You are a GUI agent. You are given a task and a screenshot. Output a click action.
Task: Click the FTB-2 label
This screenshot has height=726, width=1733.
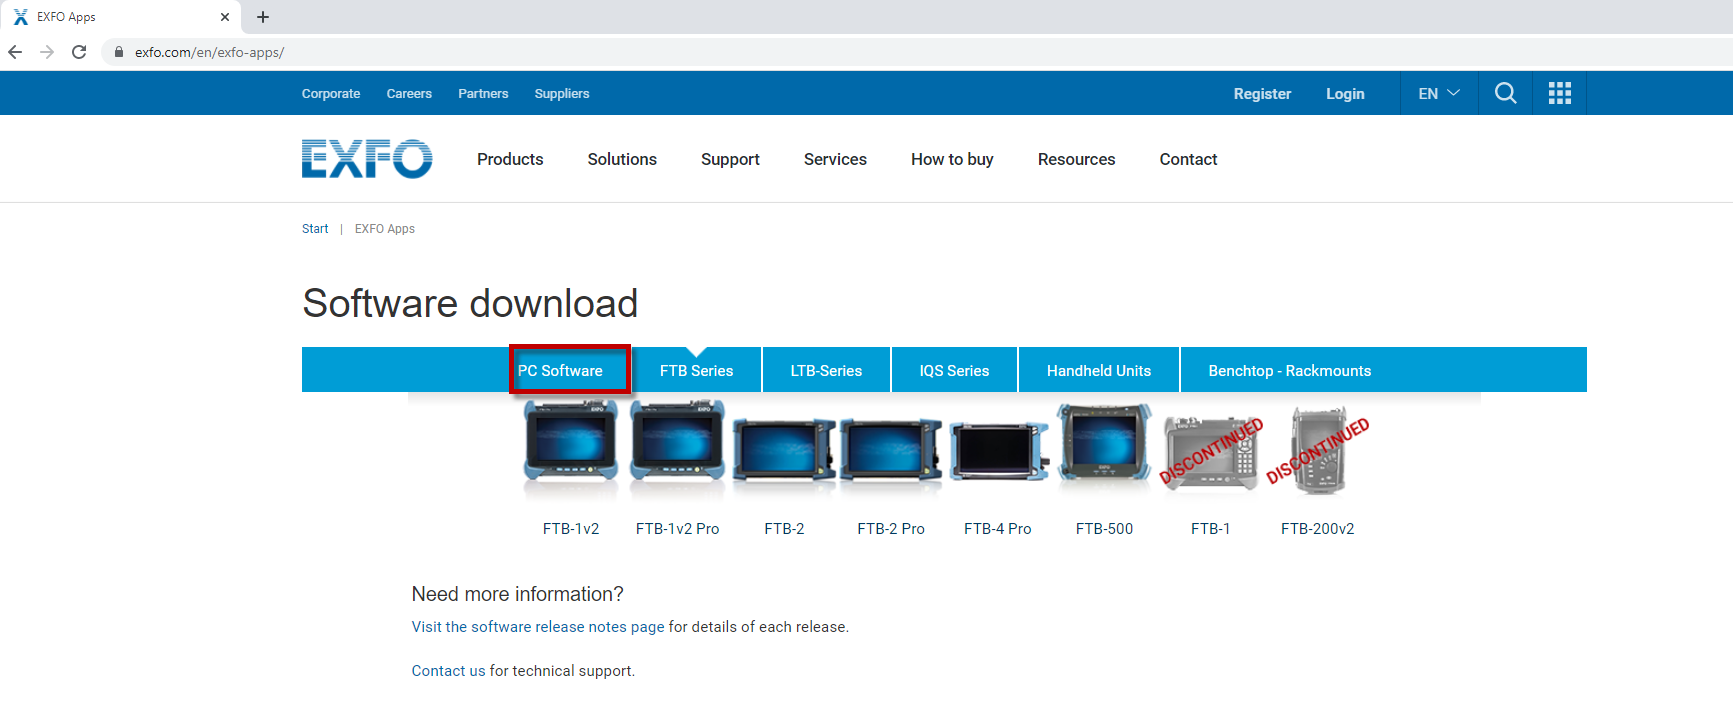click(x=784, y=529)
